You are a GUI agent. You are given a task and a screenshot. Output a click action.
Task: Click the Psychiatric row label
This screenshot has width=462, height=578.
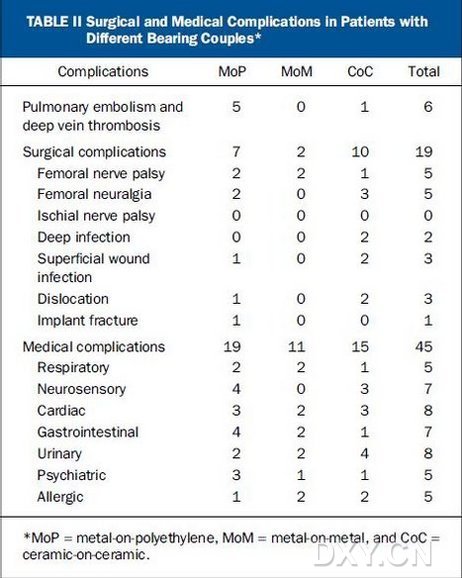point(72,475)
